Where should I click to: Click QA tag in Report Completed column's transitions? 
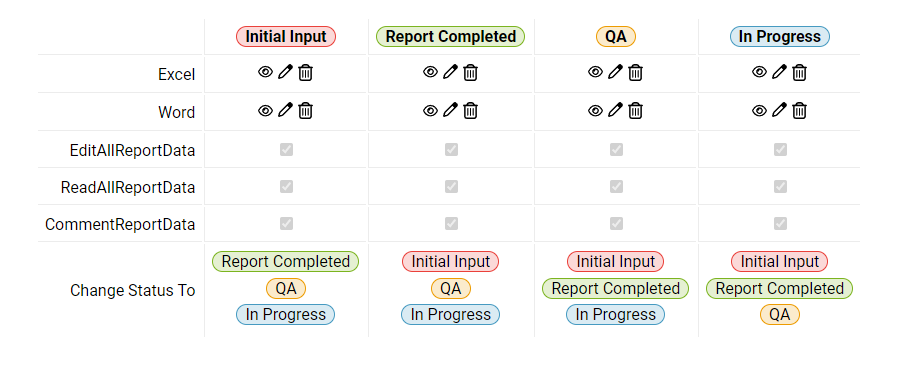(x=450, y=288)
